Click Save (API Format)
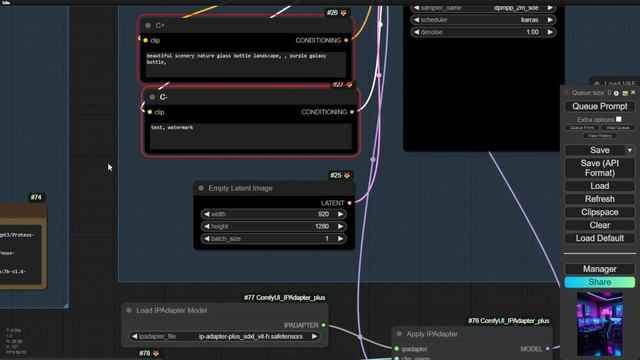The height and width of the screenshot is (360, 640). [x=600, y=168]
